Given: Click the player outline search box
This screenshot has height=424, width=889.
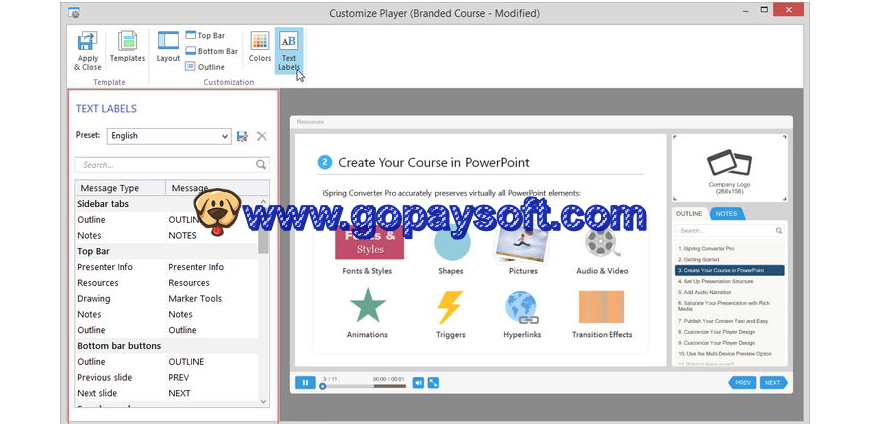Looking at the screenshot, I should 730,231.
